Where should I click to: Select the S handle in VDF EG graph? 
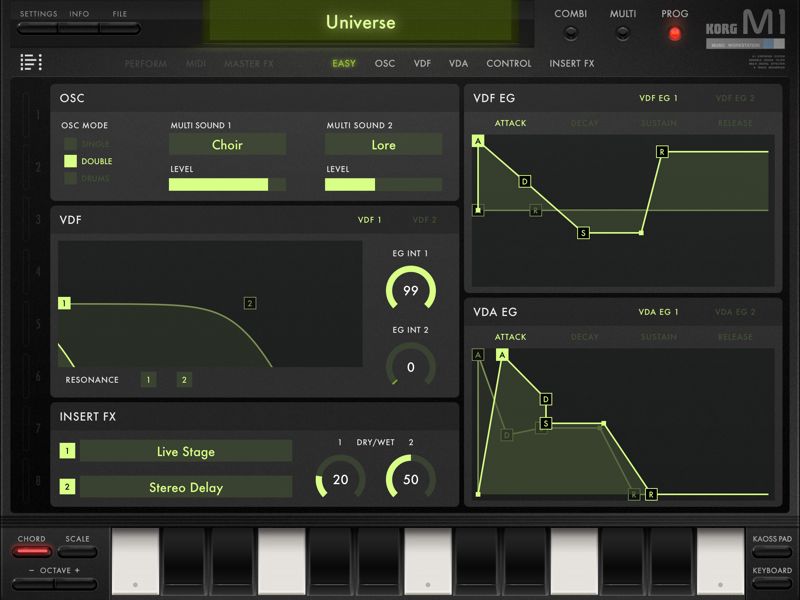(583, 233)
